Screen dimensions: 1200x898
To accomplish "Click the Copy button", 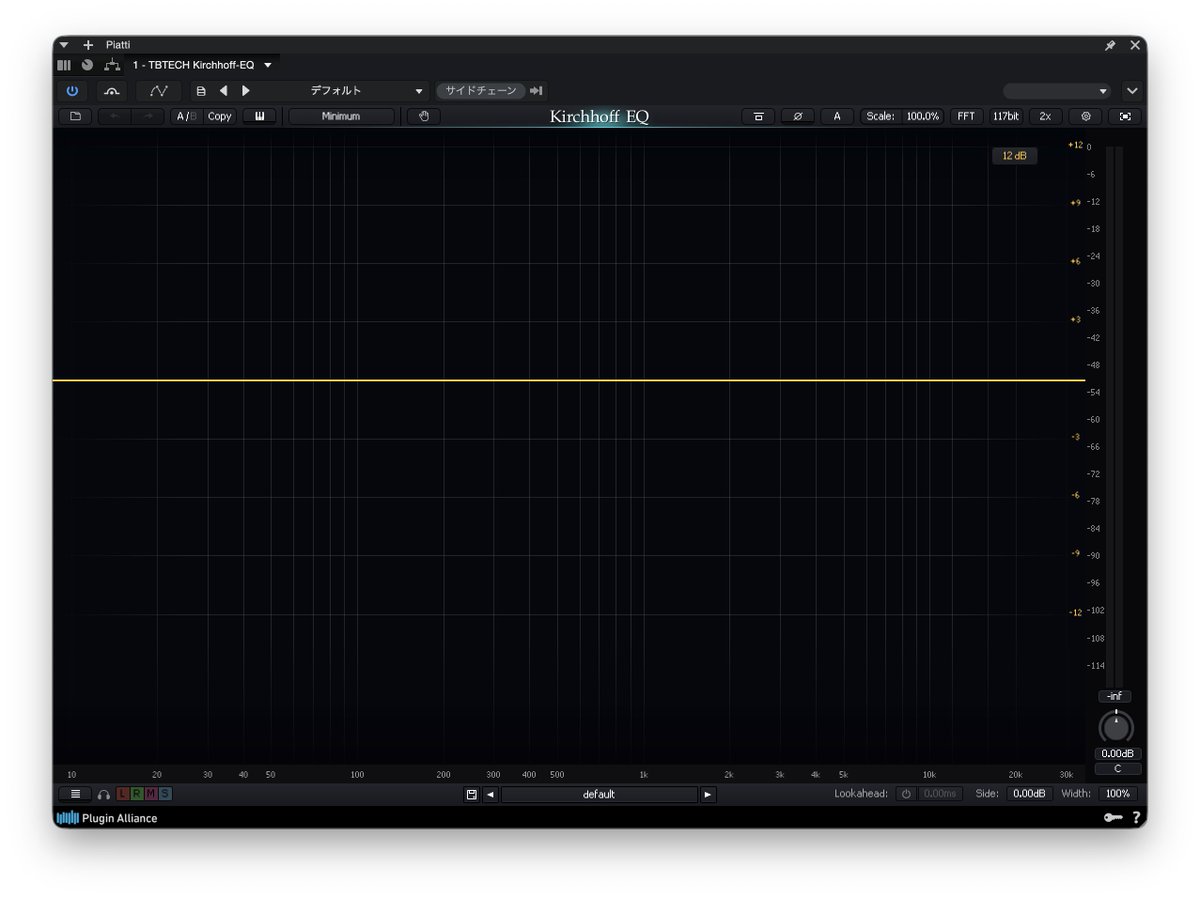I will pos(220,116).
